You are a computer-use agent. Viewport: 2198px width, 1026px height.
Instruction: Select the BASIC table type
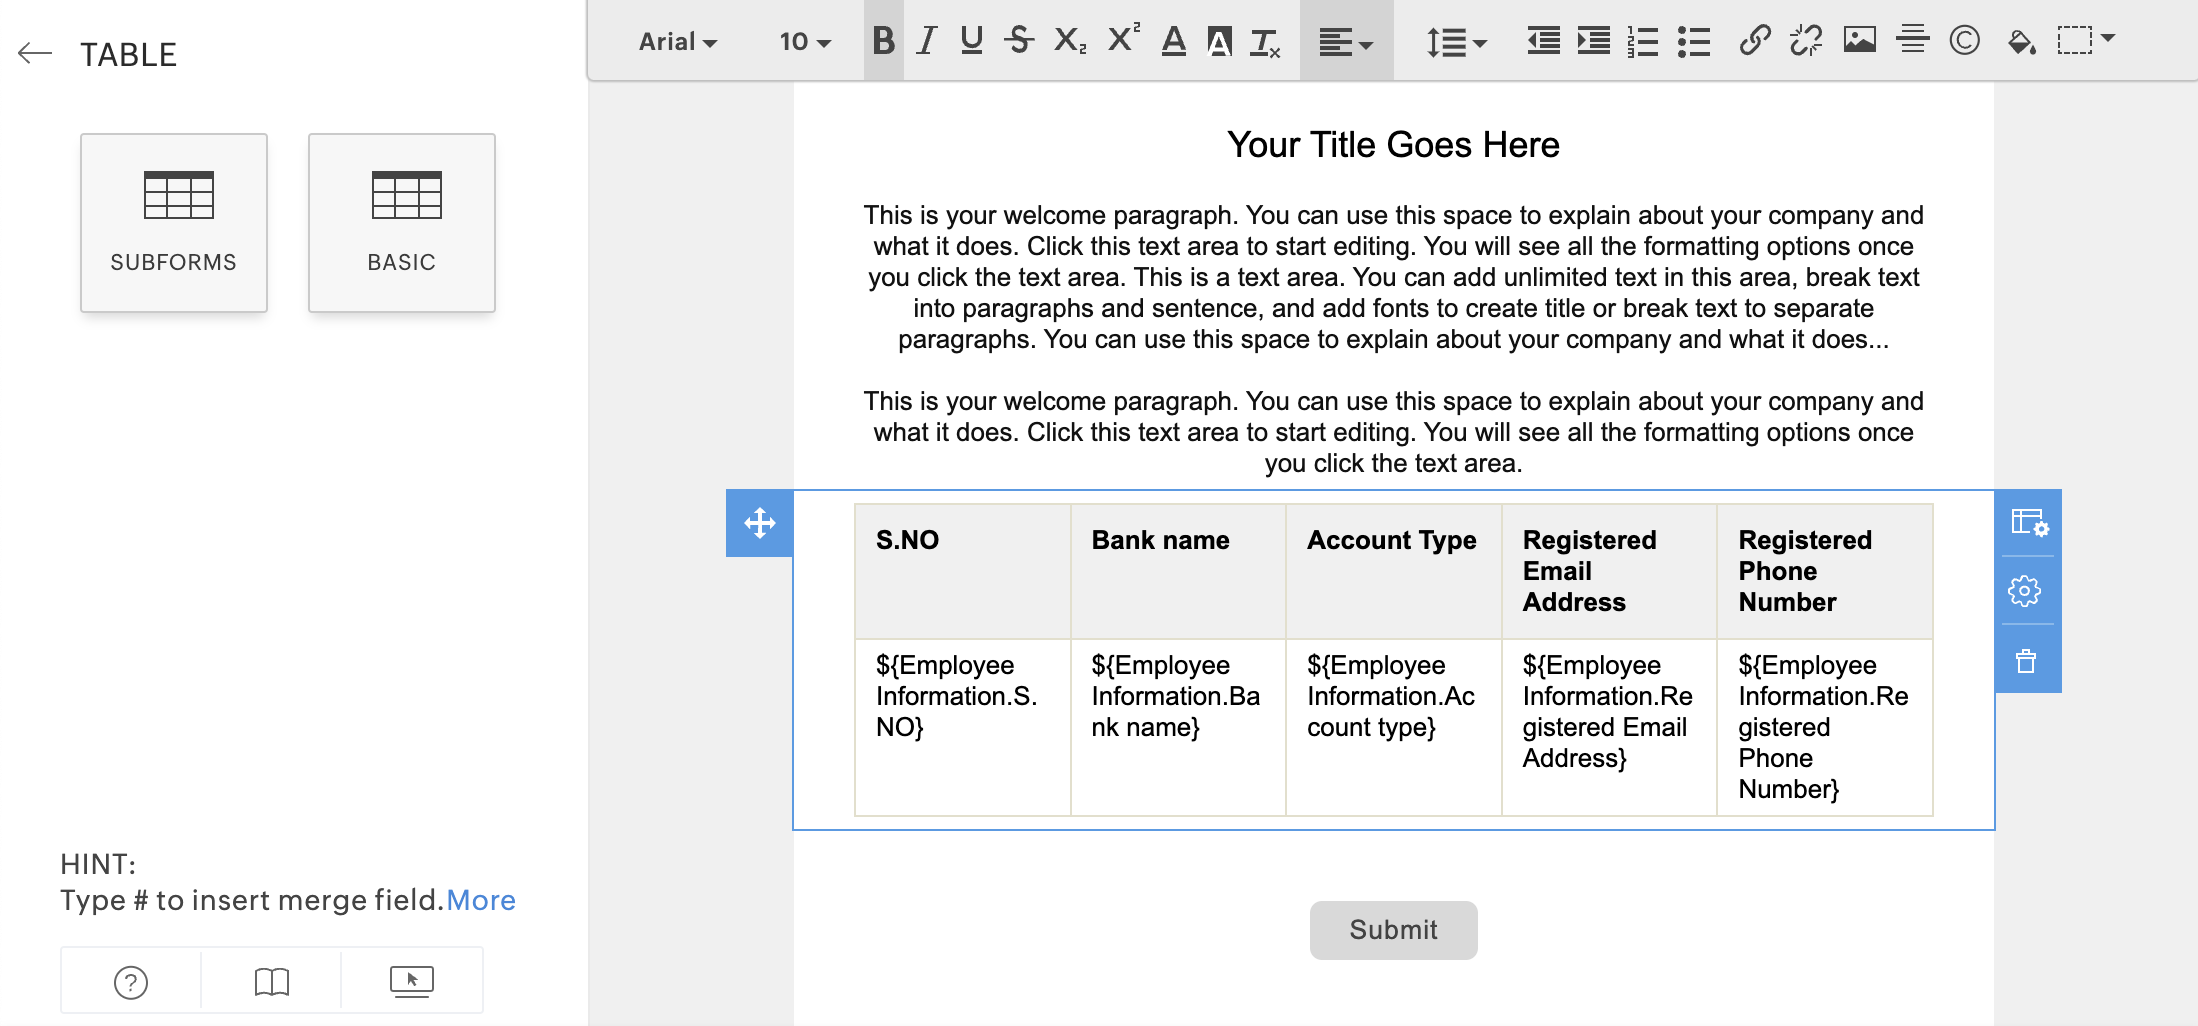(402, 223)
